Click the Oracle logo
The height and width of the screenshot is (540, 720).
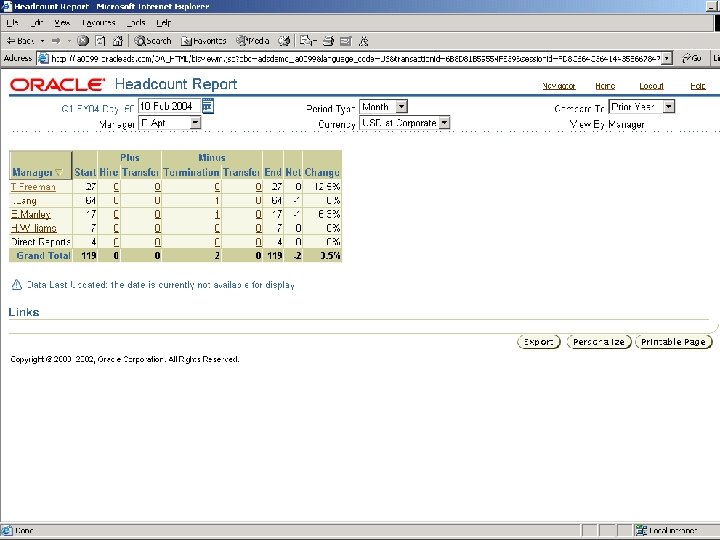coord(57,84)
